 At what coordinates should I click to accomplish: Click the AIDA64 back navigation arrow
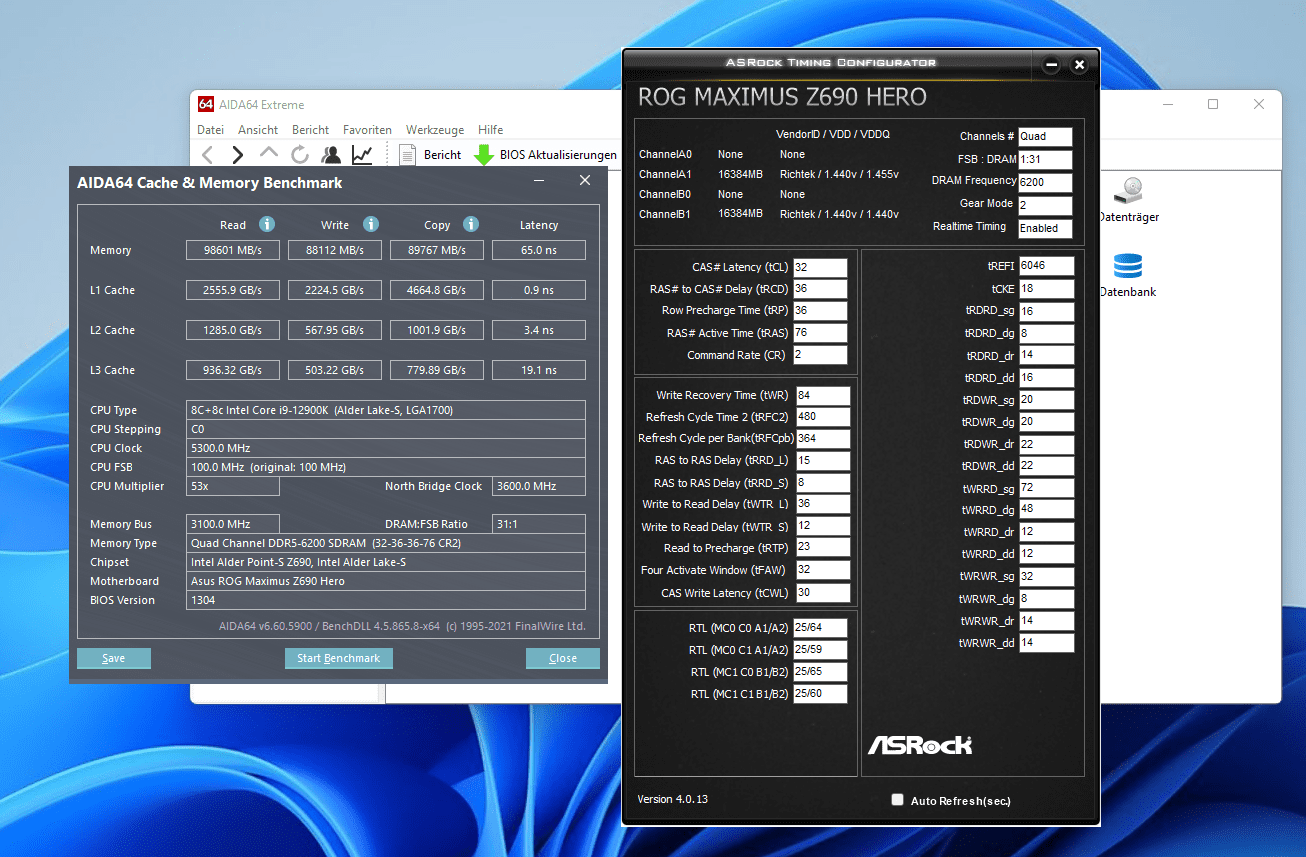pos(208,154)
